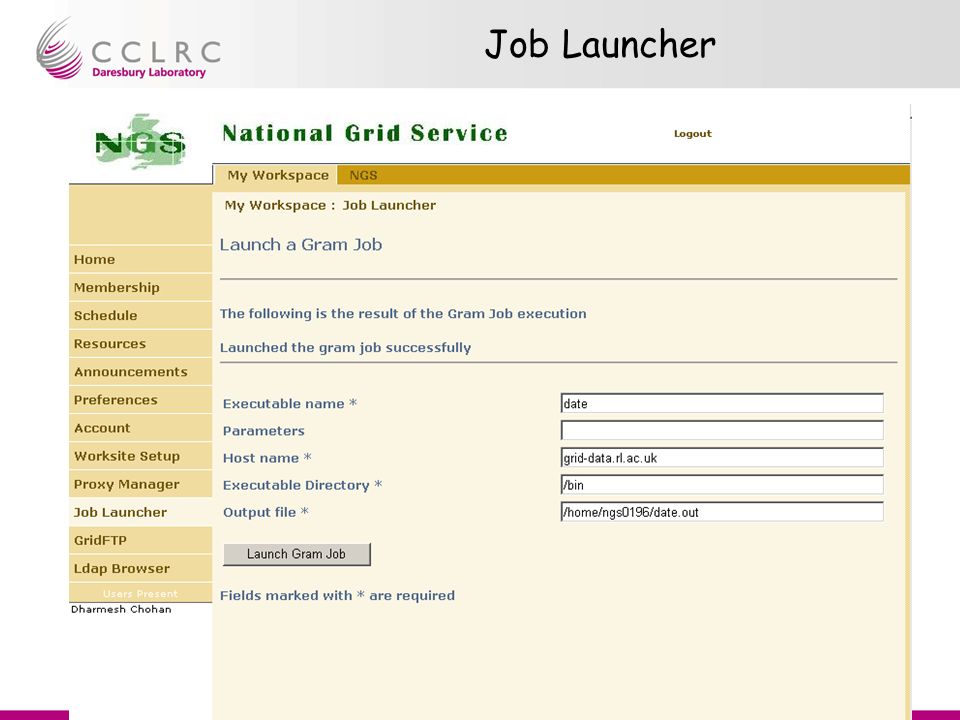Click the 'Users Present' label

[x=140, y=593]
